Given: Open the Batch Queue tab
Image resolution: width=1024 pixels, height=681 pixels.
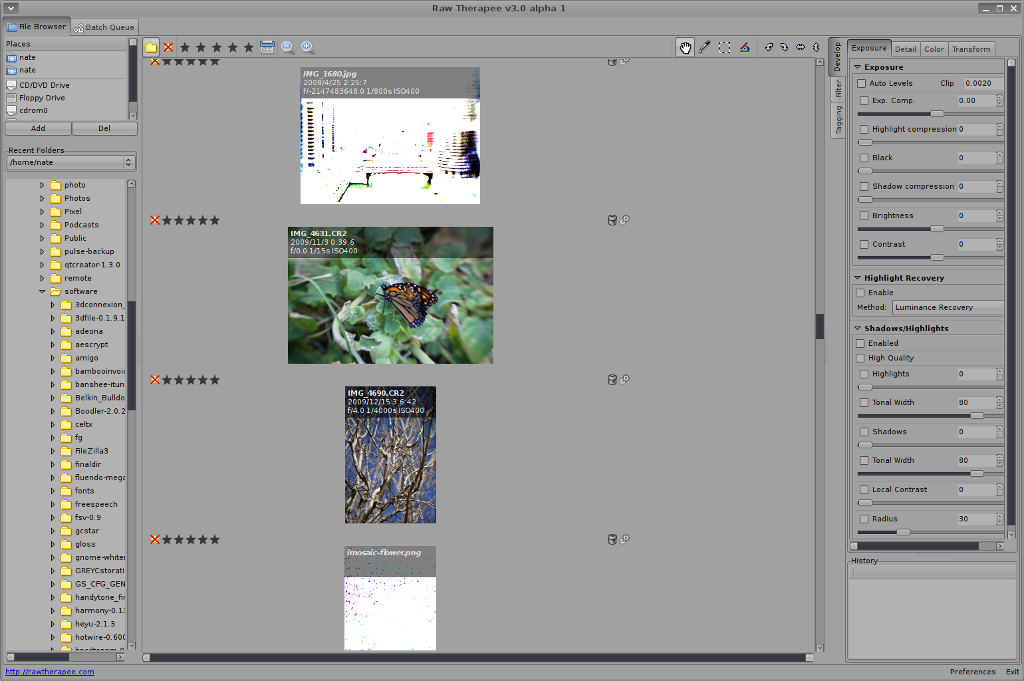Looking at the screenshot, I should pyautogui.click(x=104, y=28).
